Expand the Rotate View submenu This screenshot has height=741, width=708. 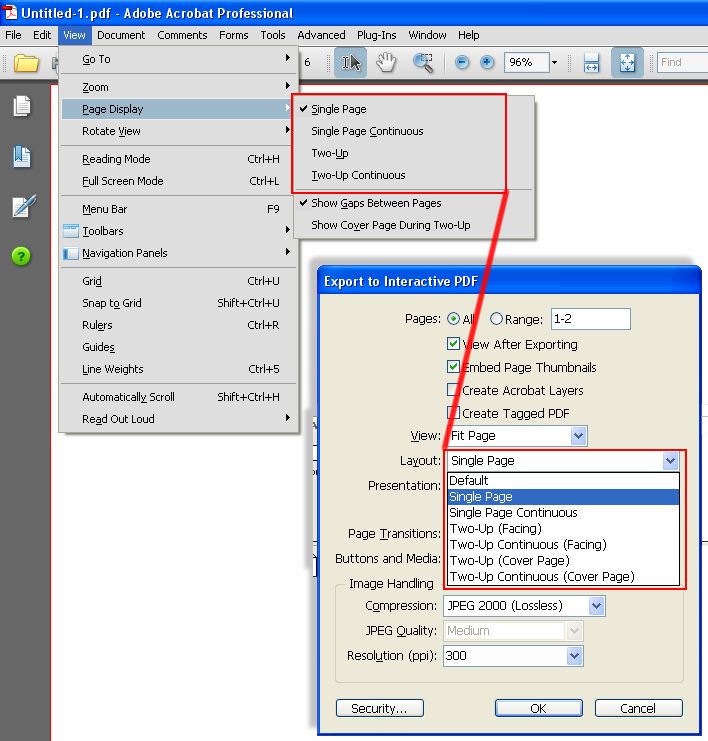[x=179, y=131]
